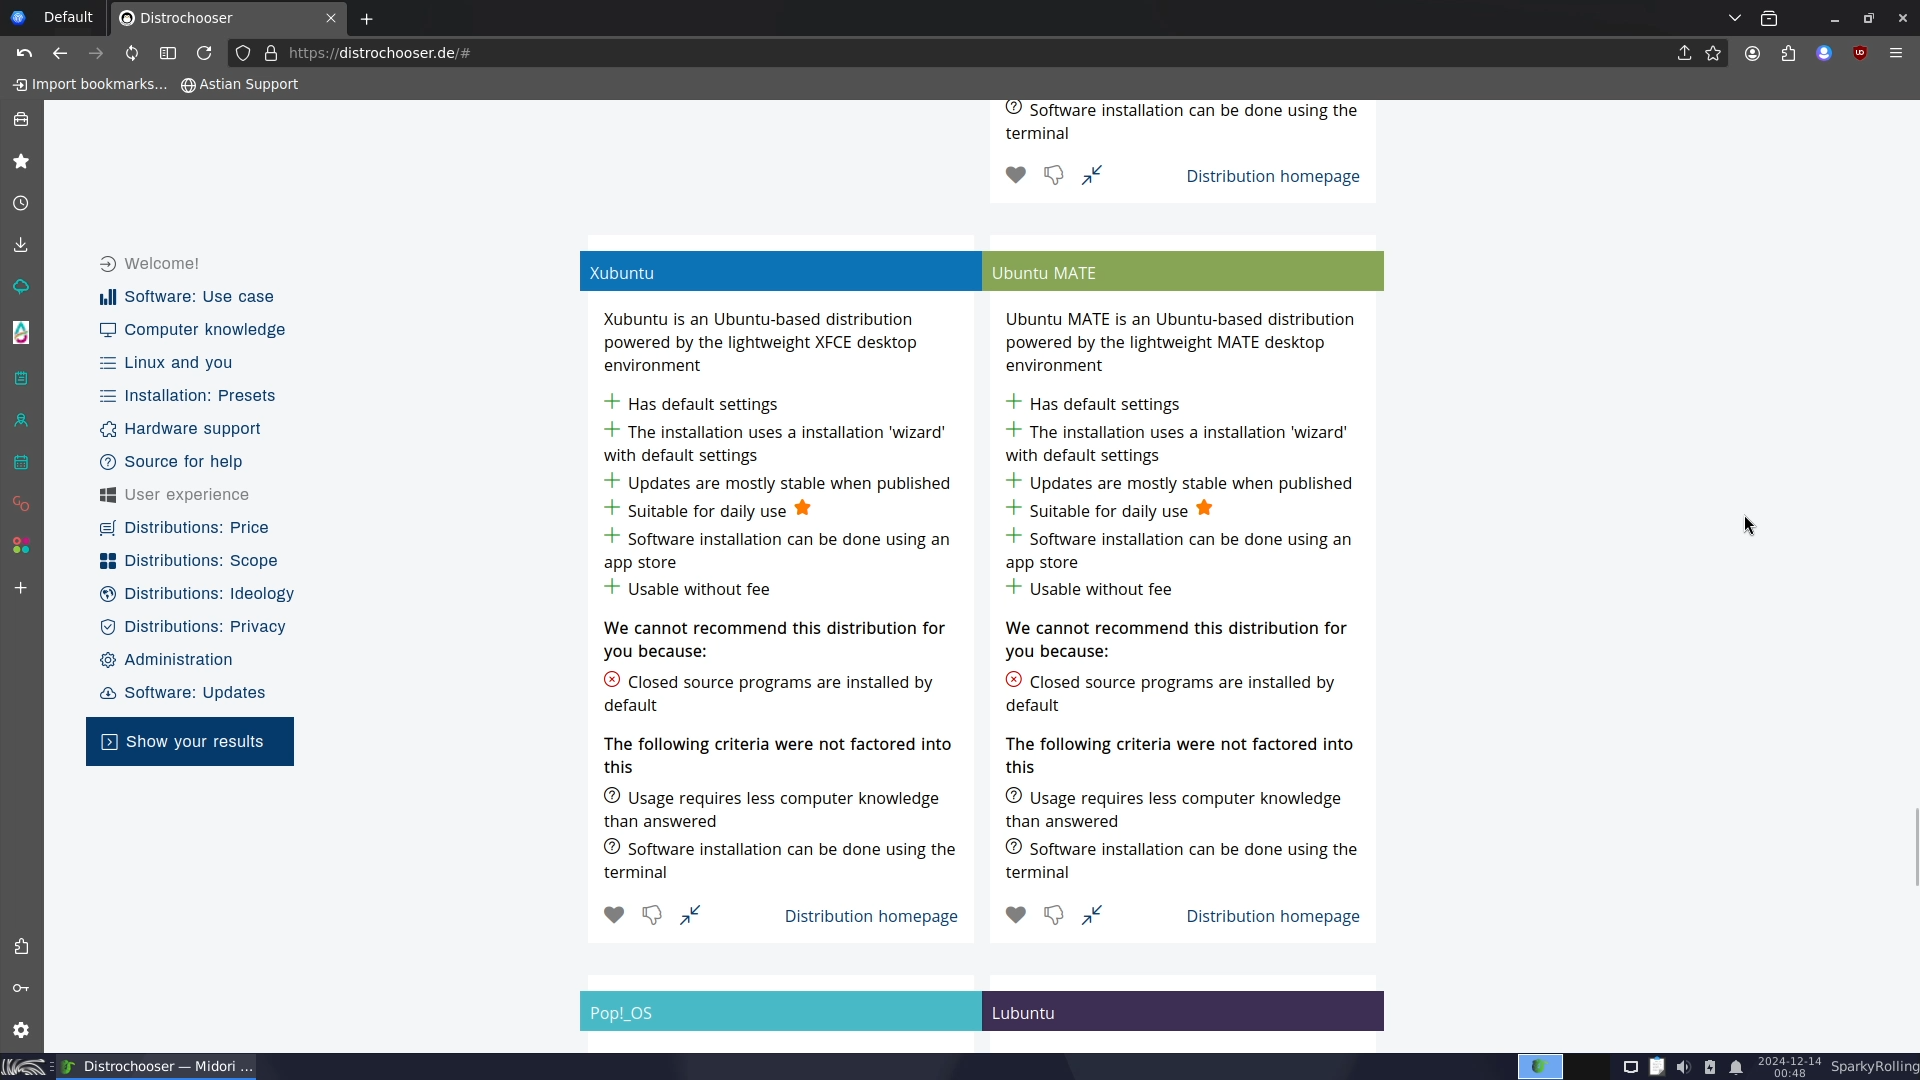Open the sidebar downloads panel
Image resolution: width=1920 pixels, height=1080 pixels.
point(21,245)
